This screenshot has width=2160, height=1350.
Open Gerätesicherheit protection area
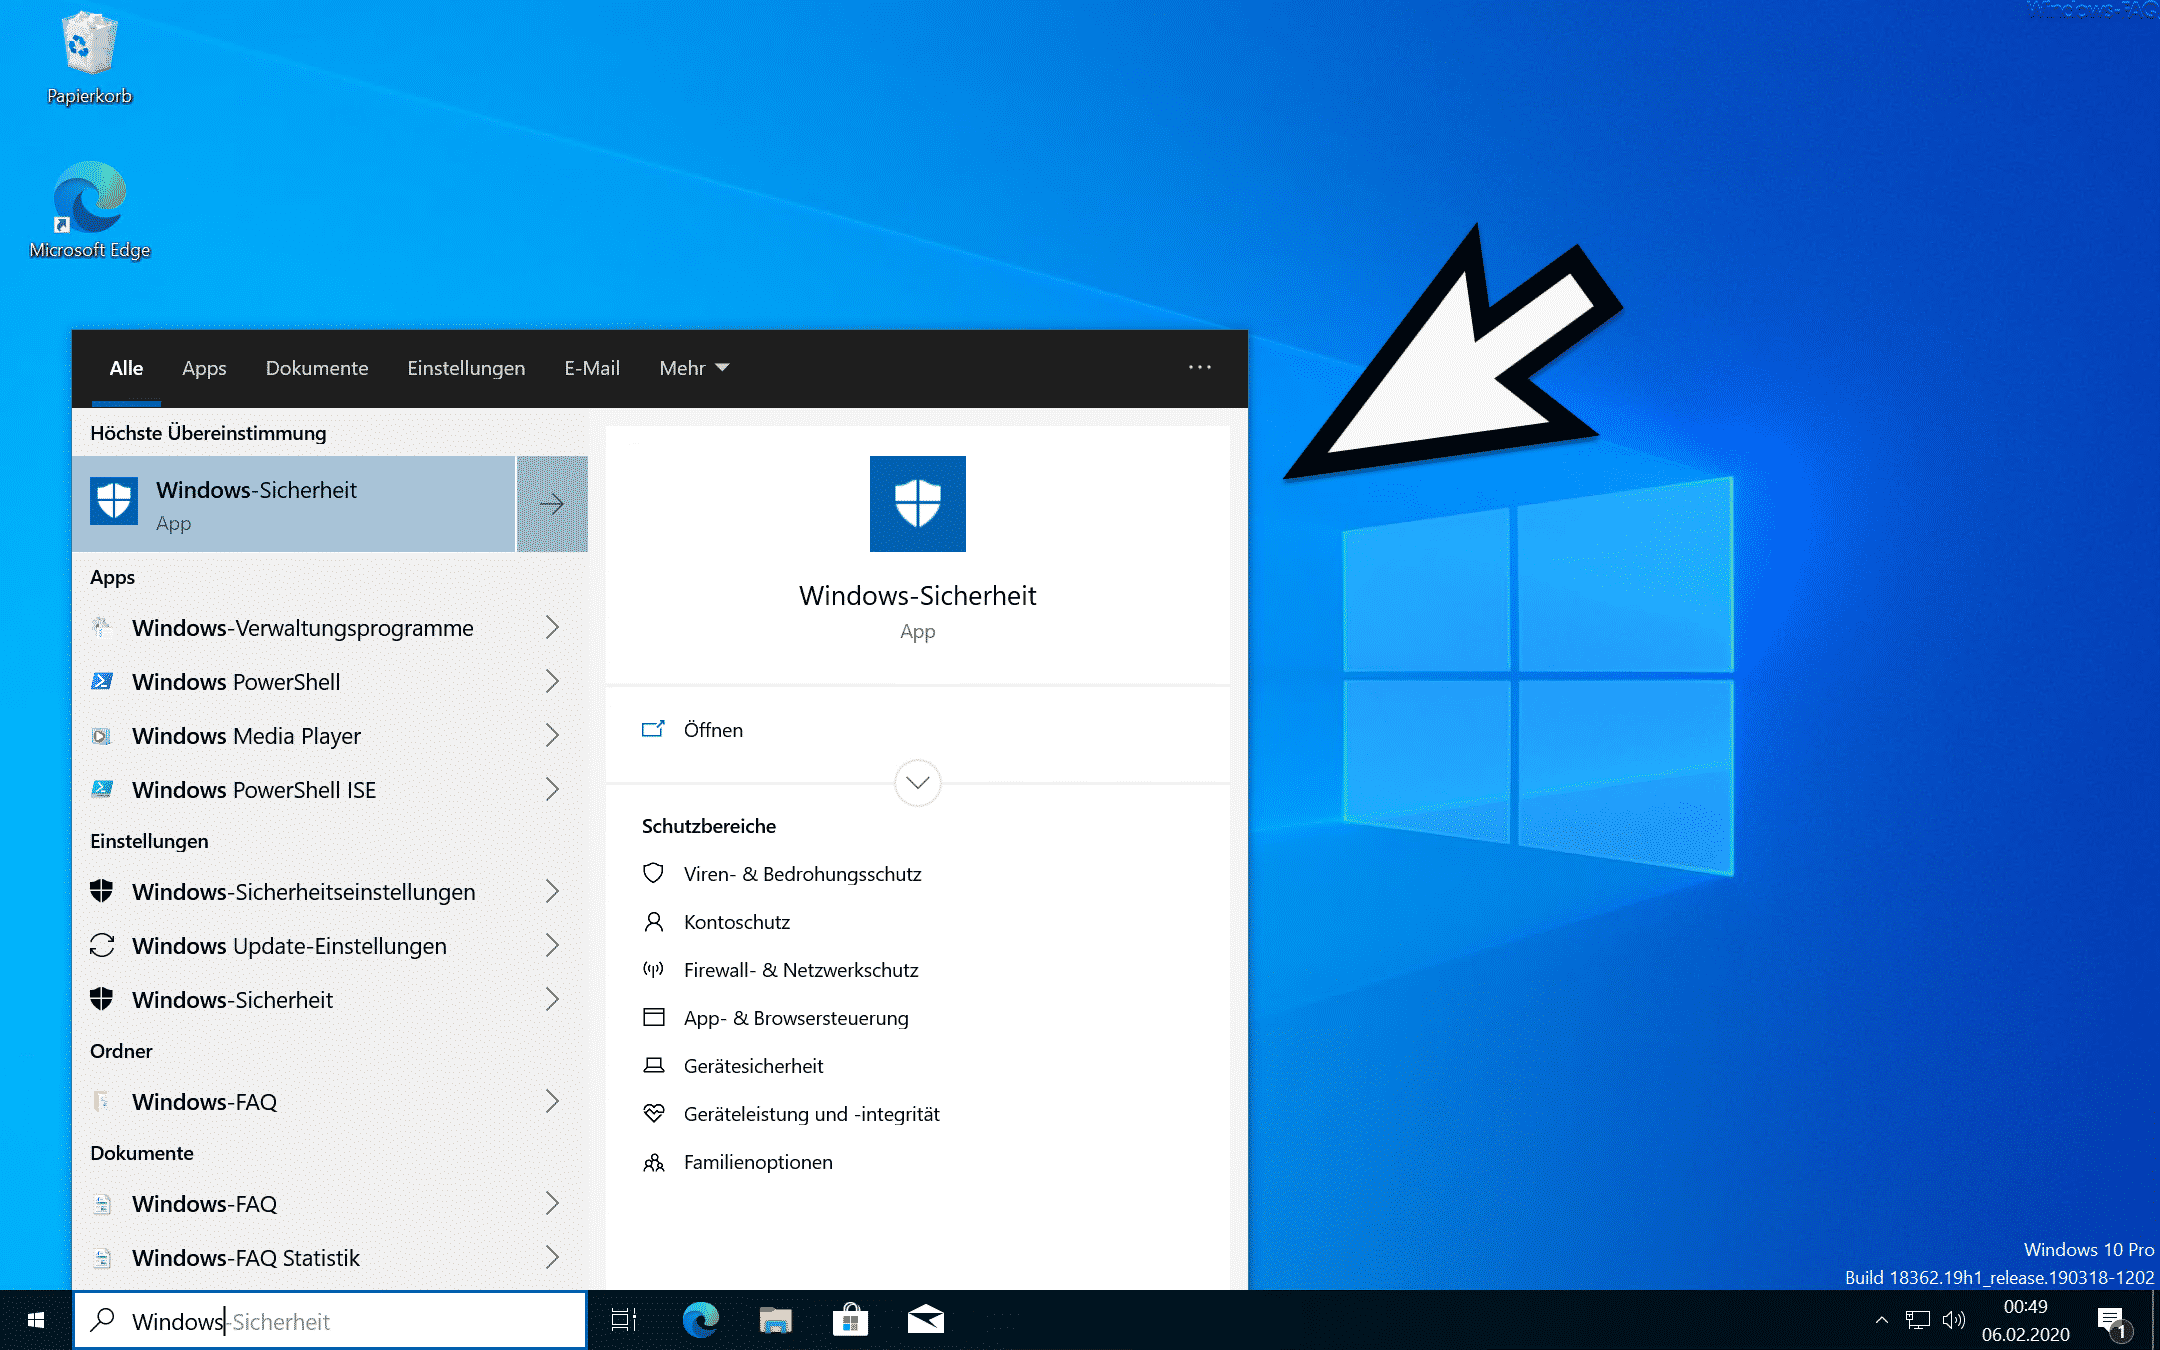pos(753,1066)
